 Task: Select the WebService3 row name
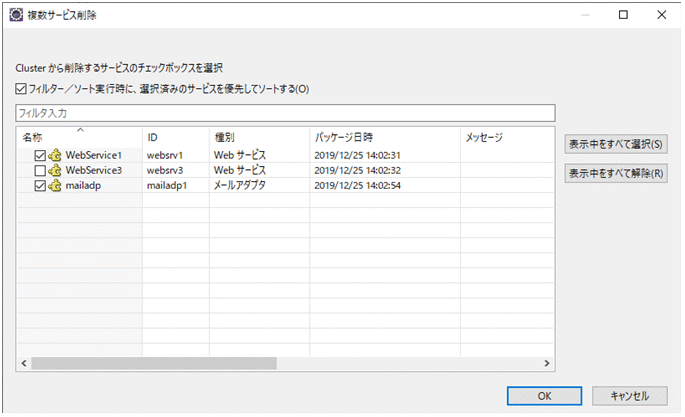(x=93, y=170)
